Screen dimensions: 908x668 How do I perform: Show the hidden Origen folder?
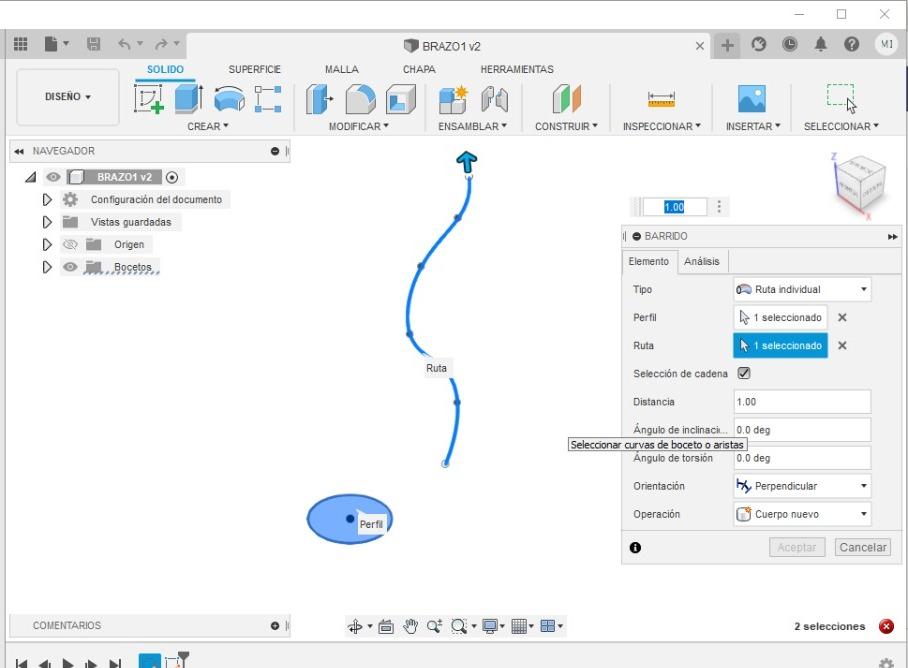click(70, 245)
